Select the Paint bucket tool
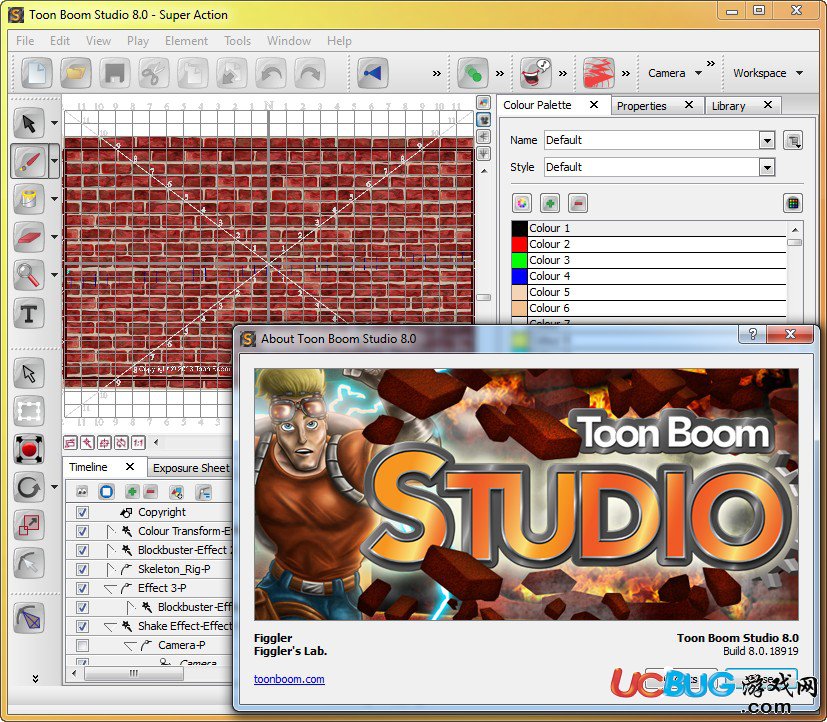 [x=28, y=199]
